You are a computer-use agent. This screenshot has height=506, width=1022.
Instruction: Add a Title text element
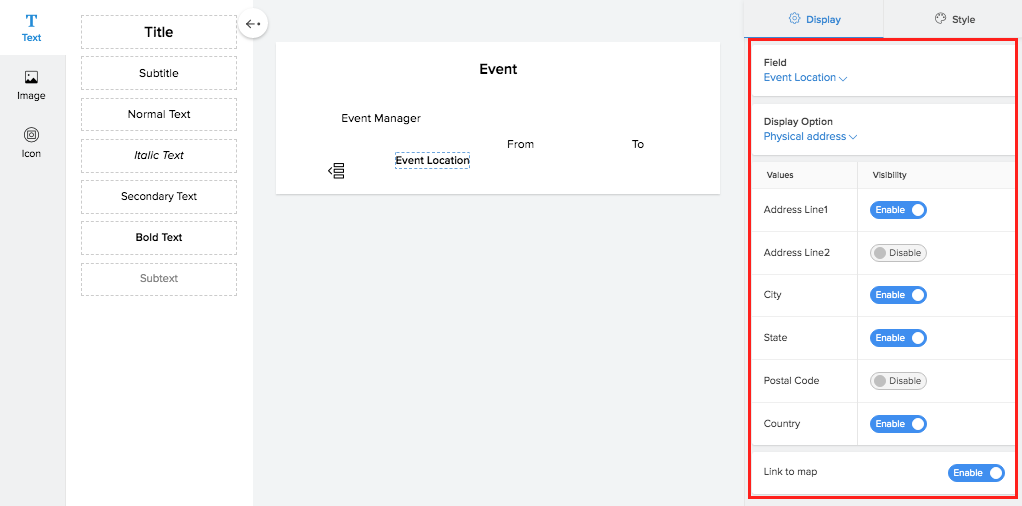click(159, 32)
